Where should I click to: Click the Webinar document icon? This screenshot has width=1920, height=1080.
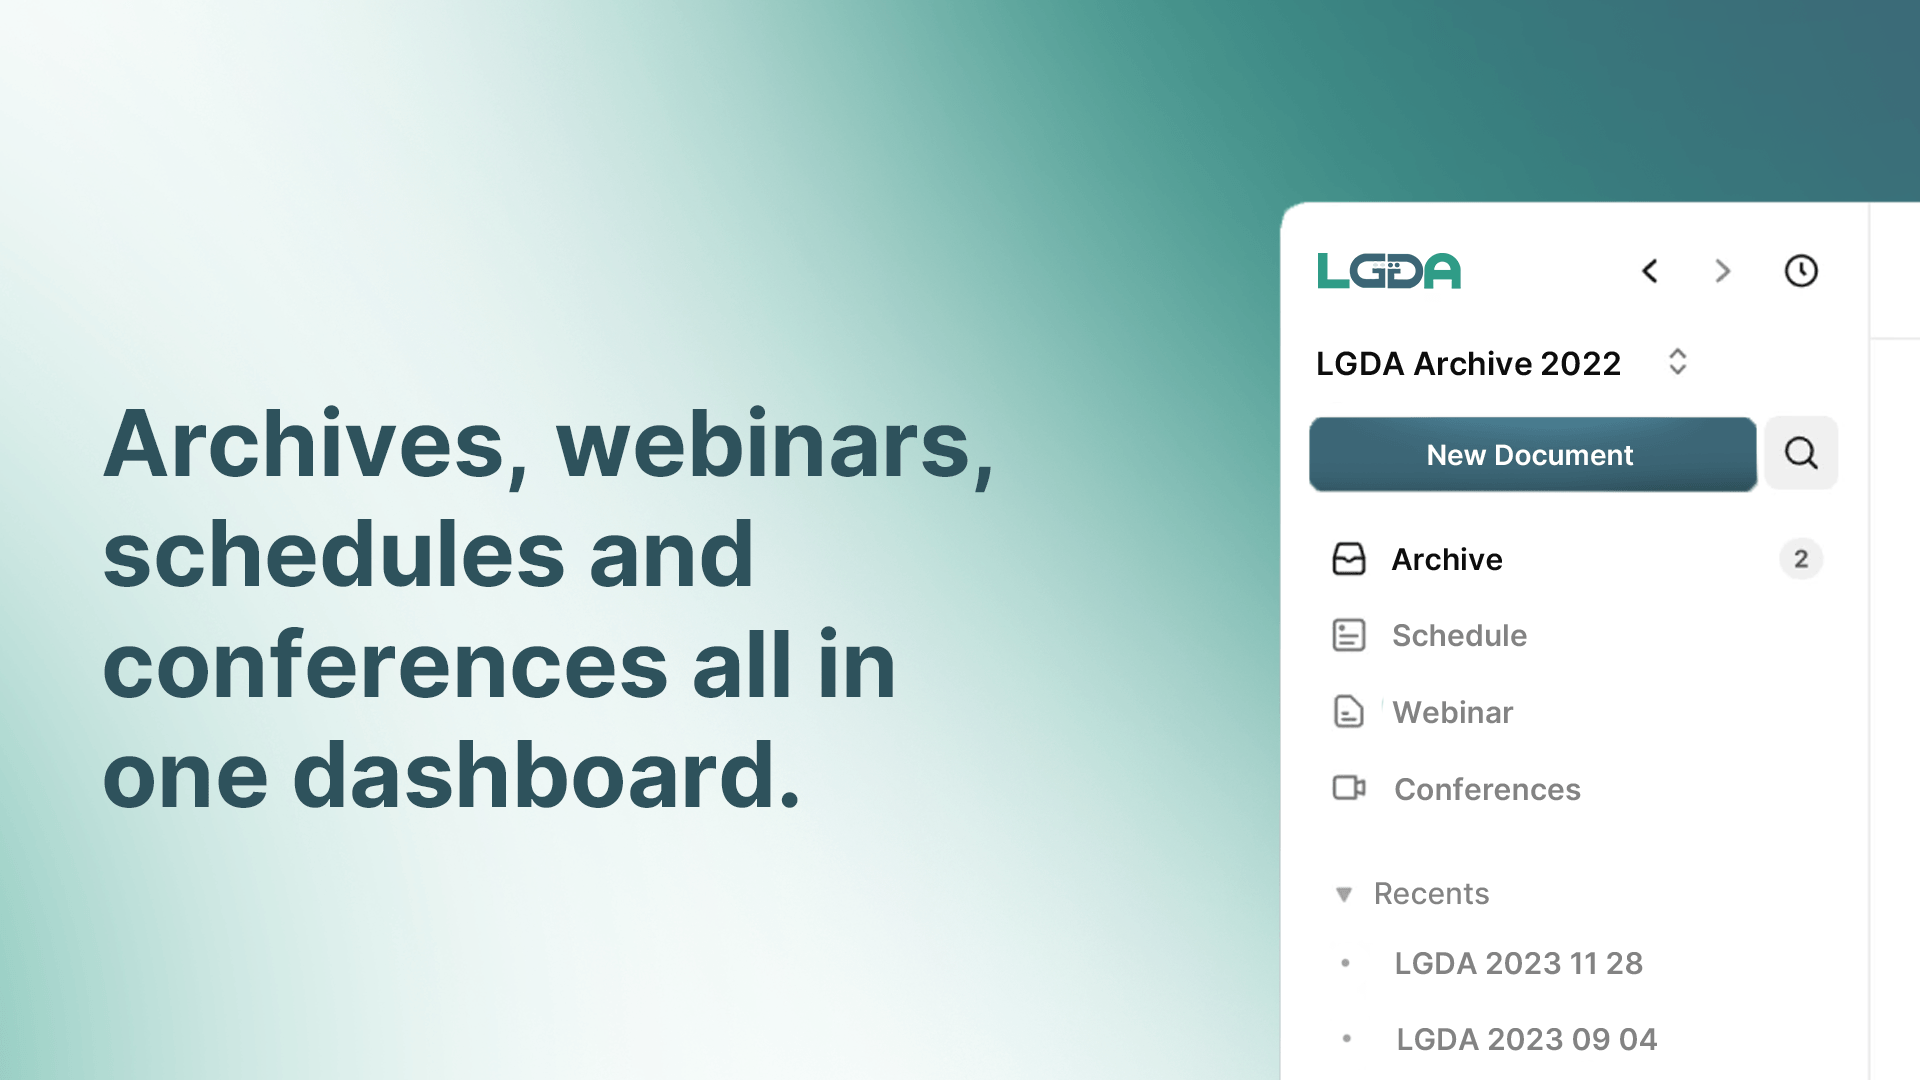click(x=1348, y=711)
